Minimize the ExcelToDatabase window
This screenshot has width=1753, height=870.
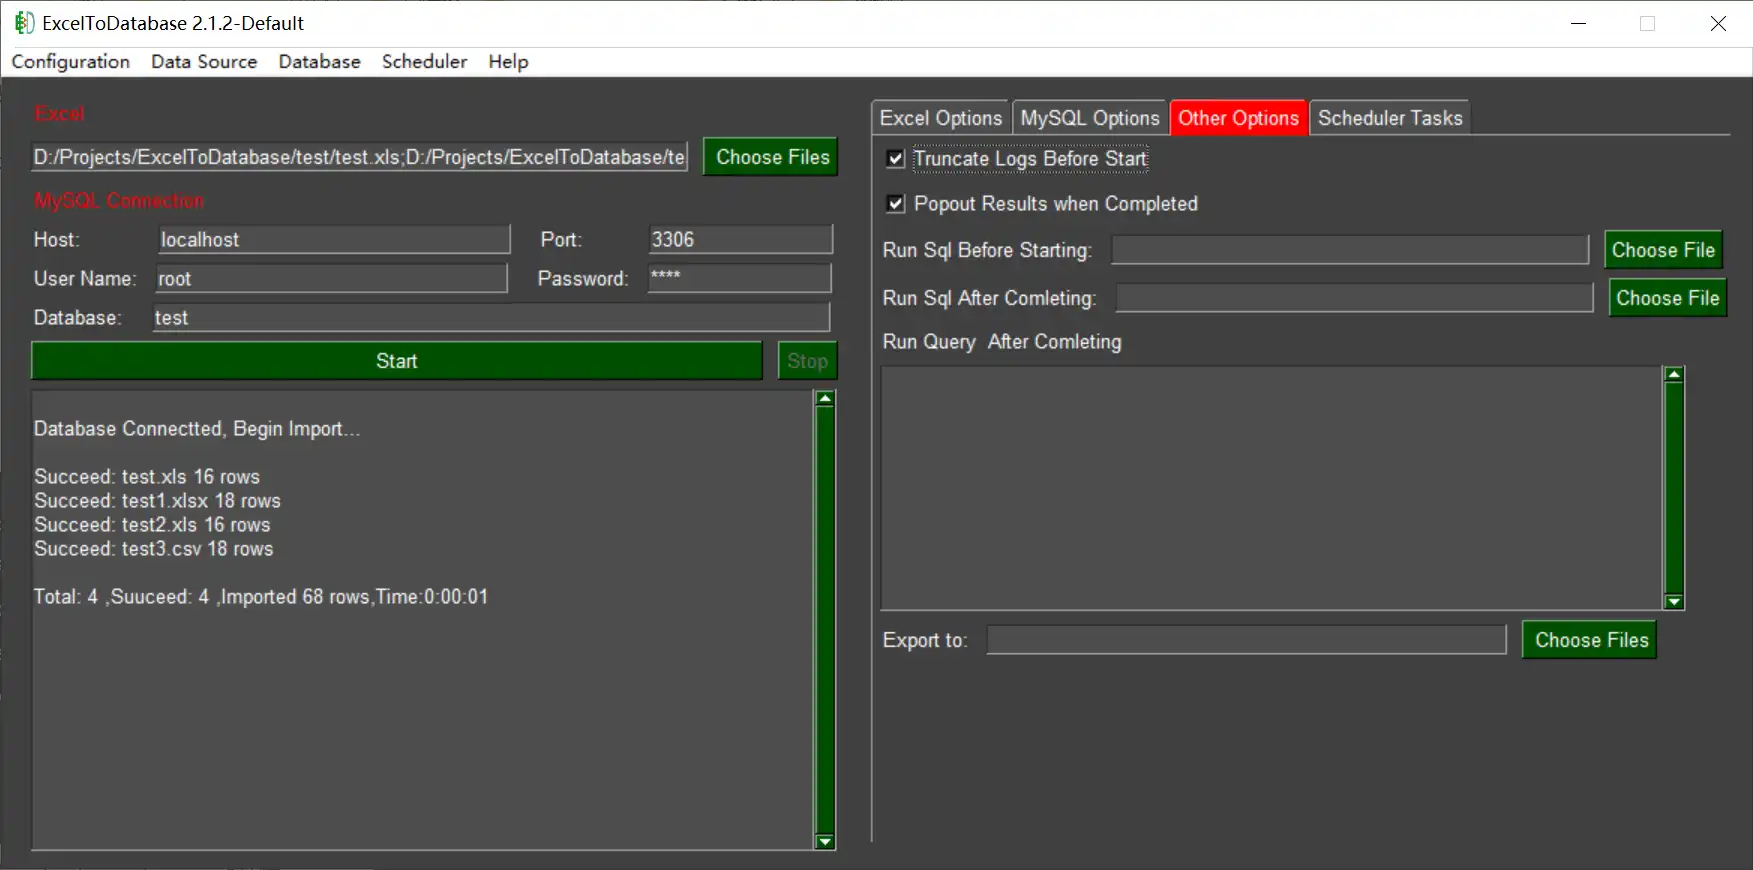(x=1579, y=23)
